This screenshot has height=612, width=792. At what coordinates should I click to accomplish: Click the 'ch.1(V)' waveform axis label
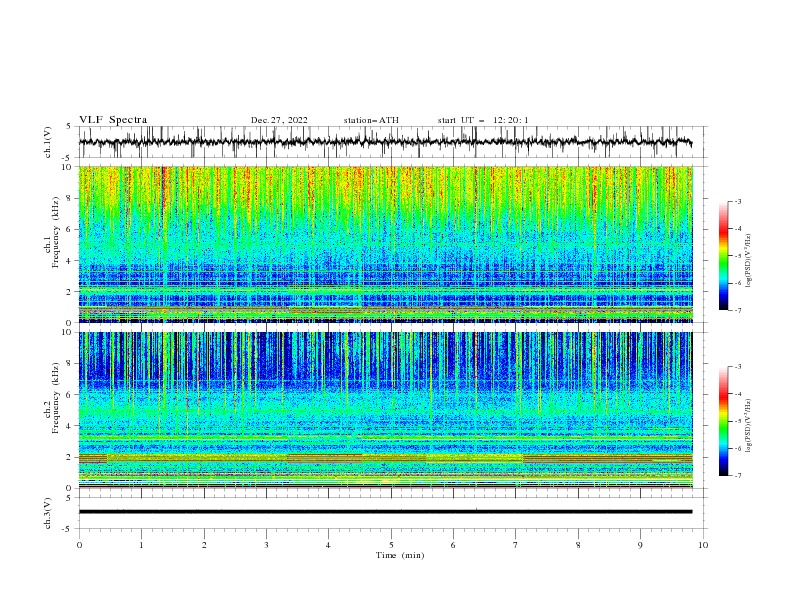(x=48, y=142)
